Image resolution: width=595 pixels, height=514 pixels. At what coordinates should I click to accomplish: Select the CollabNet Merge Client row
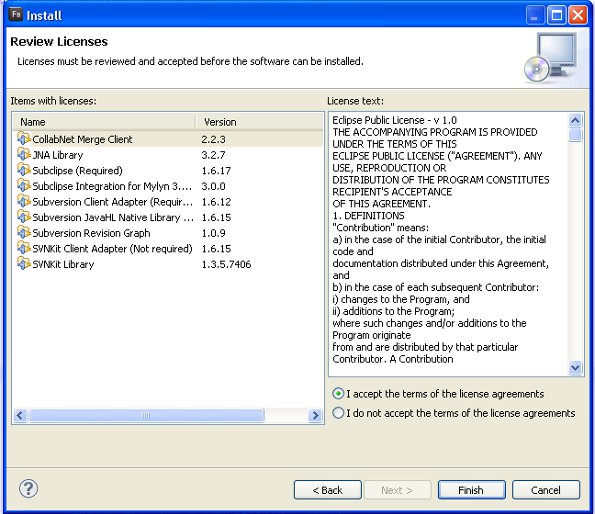pyautogui.click(x=168, y=139)
